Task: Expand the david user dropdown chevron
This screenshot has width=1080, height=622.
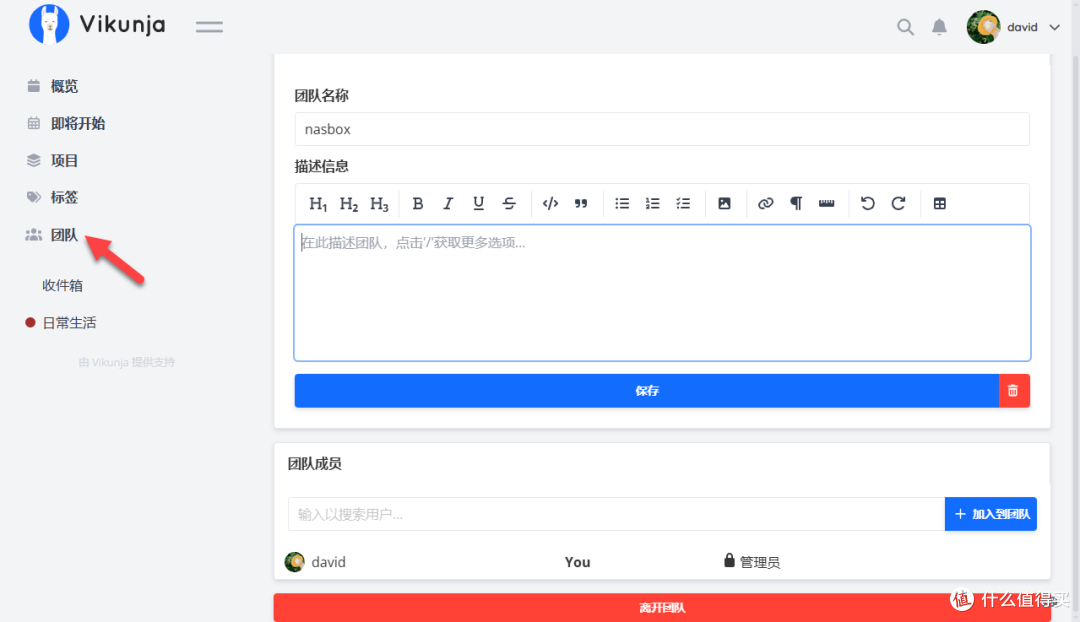Action: point(1054,28)
